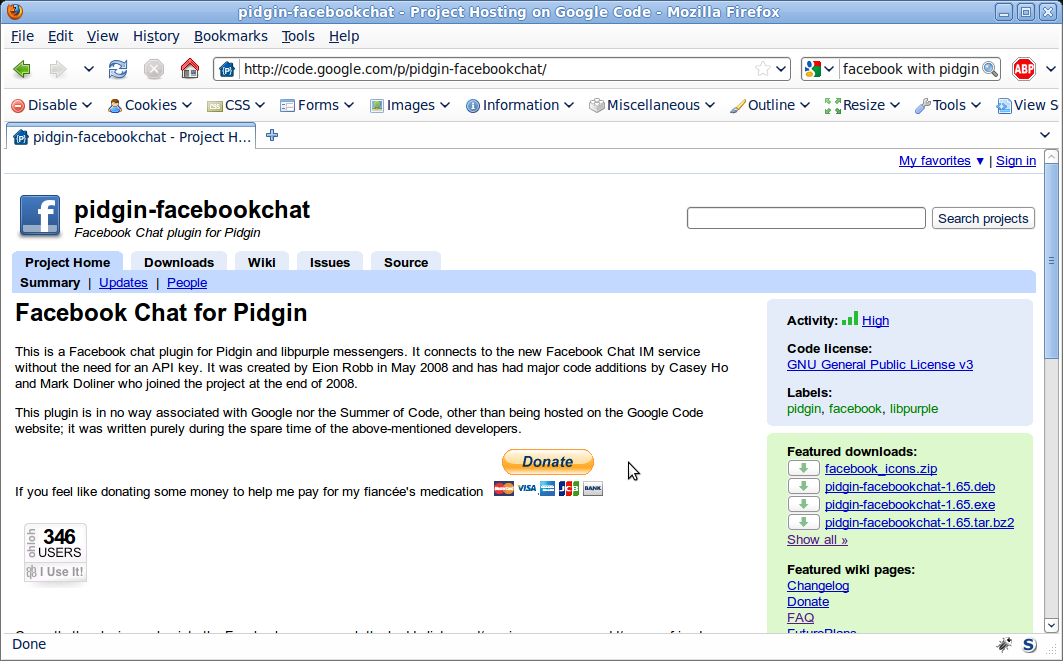Open the Resize toolbar menu
Viewport: 1063px width, 661px height.
tap(862, 105)
